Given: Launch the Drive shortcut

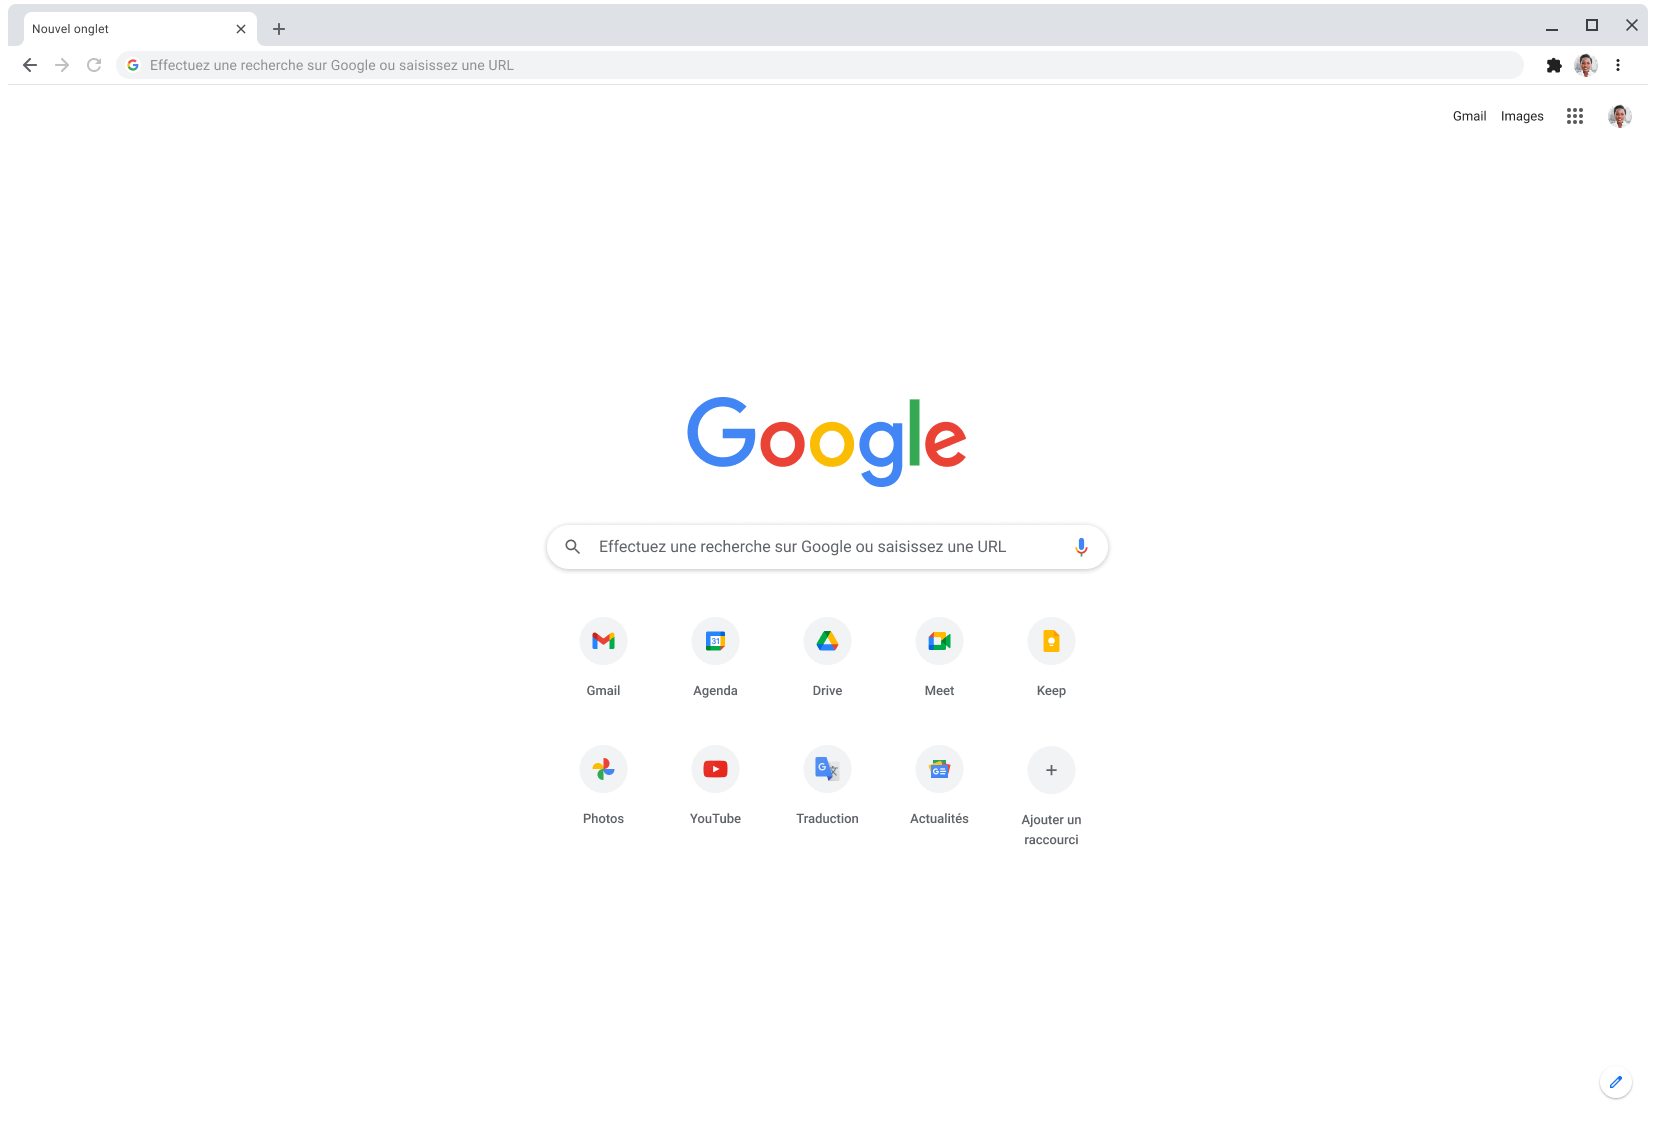Looking at the screenshot, I should point(827,641).
